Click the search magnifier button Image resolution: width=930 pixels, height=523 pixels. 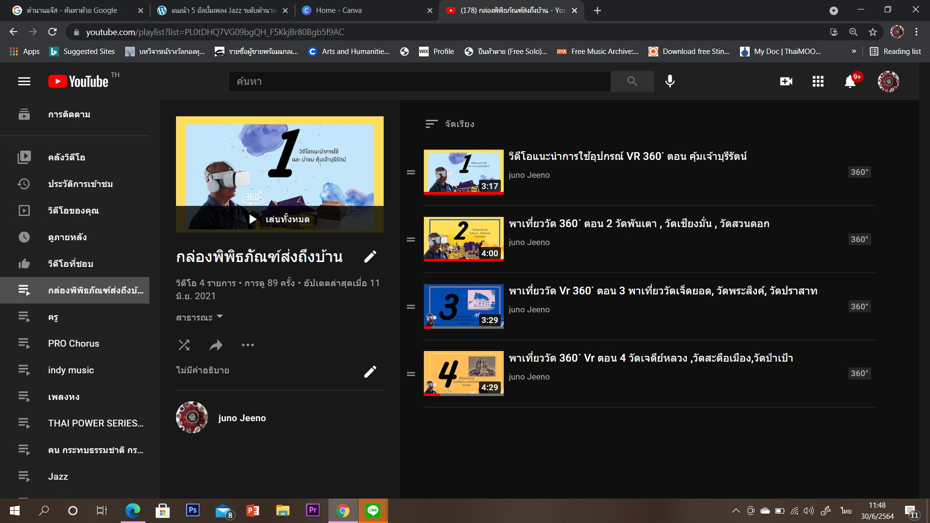[x=632, y=82]
